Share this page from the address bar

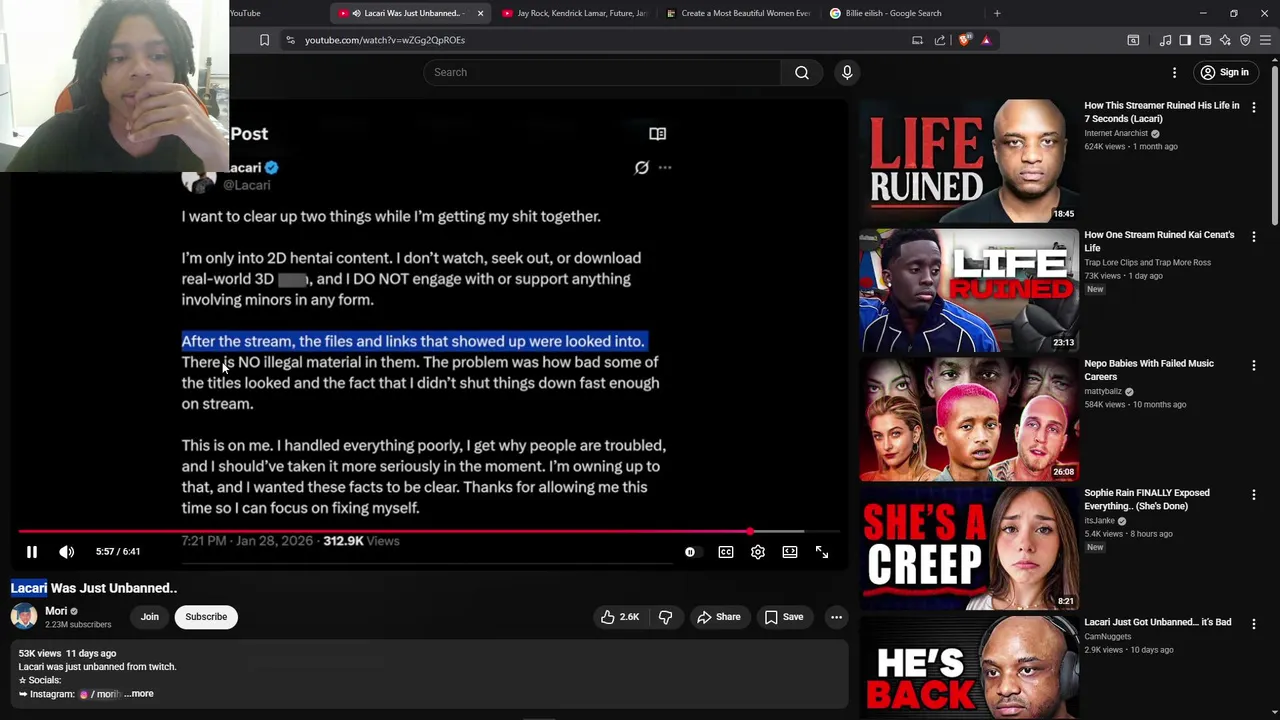tap(940, 40)
